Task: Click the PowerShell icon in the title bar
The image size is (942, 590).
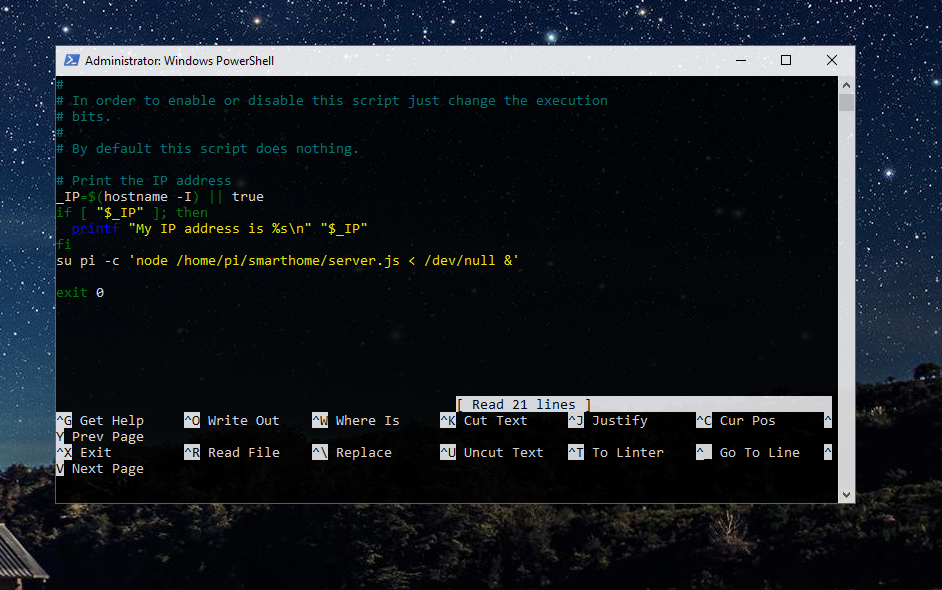Action: 71,61
